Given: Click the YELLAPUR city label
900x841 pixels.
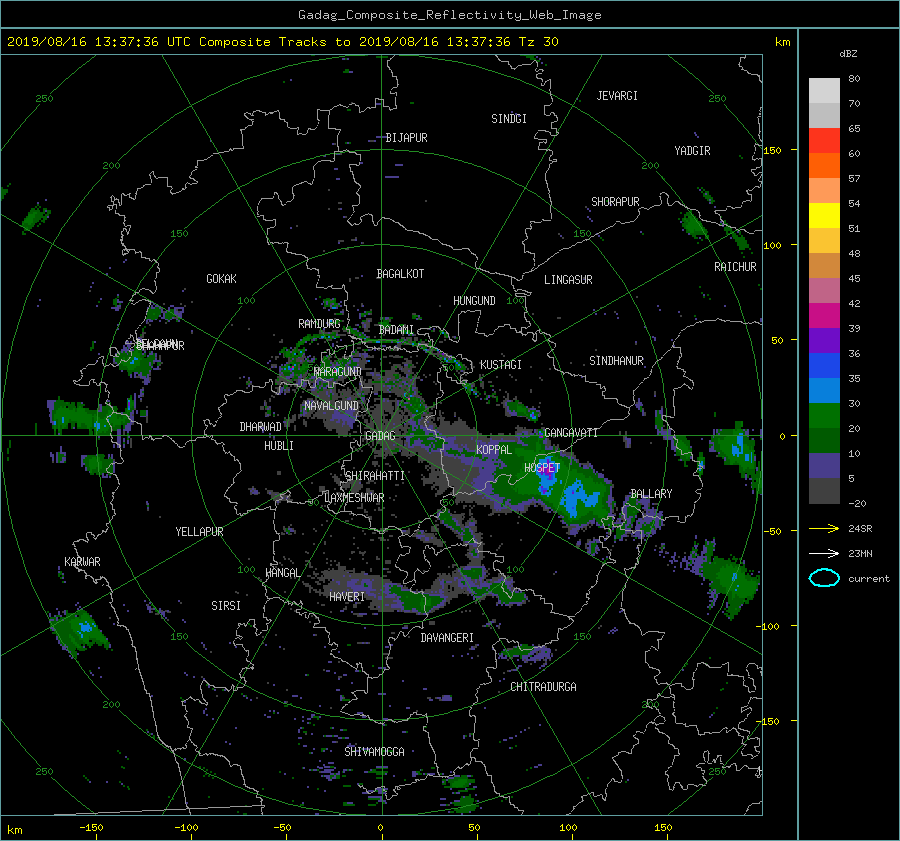Looking at the screenshot, I should (x=199, y=532).
